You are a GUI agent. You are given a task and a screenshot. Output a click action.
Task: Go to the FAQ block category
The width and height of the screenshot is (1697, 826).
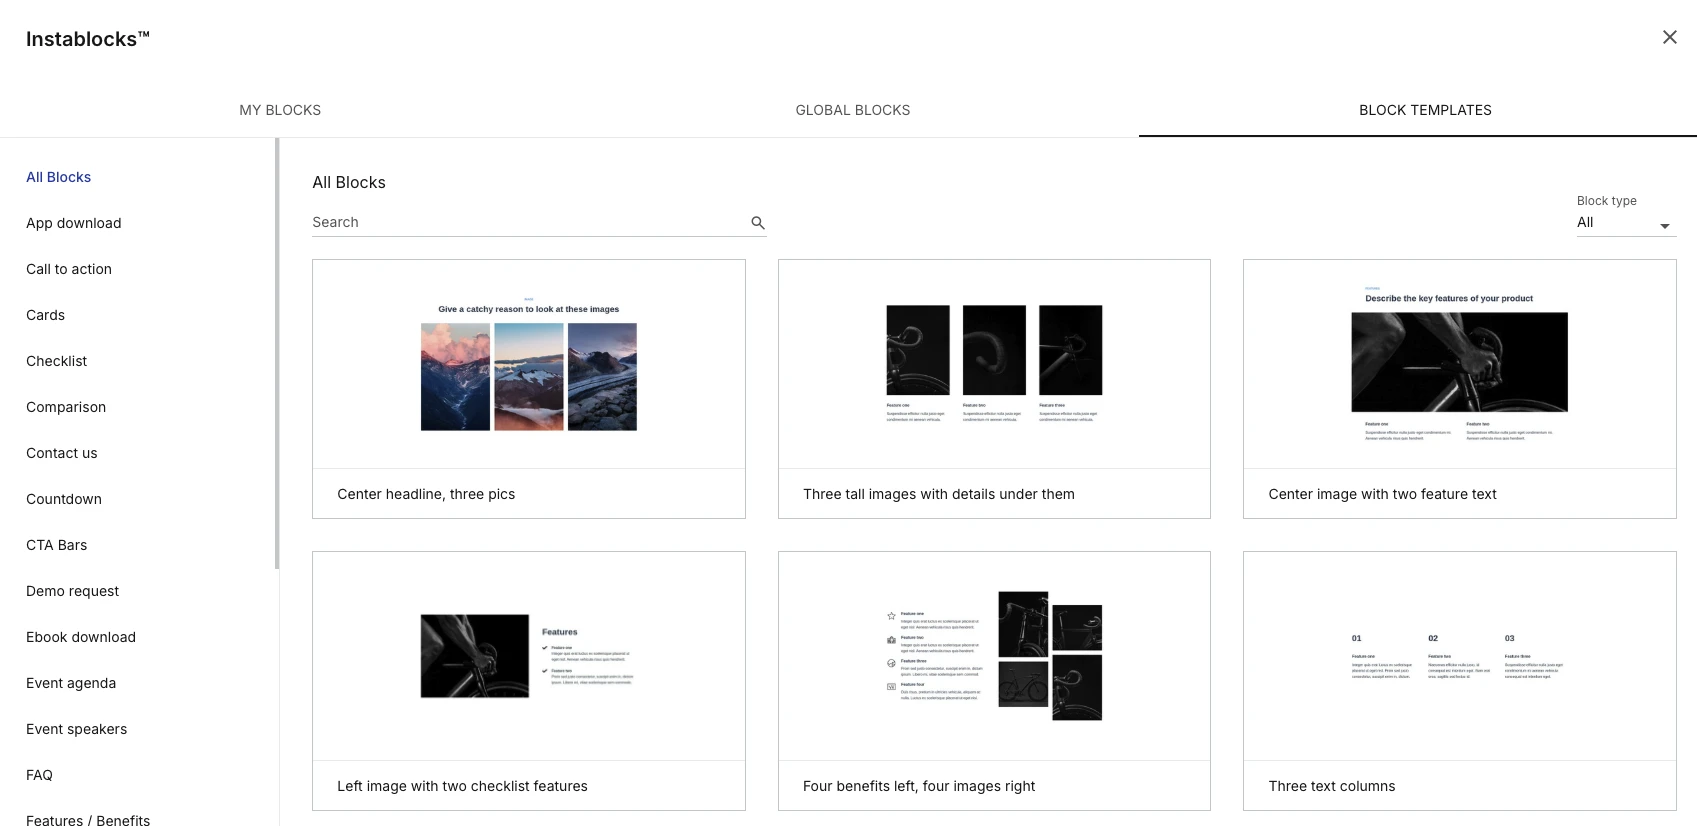click(x=40, y=775)
